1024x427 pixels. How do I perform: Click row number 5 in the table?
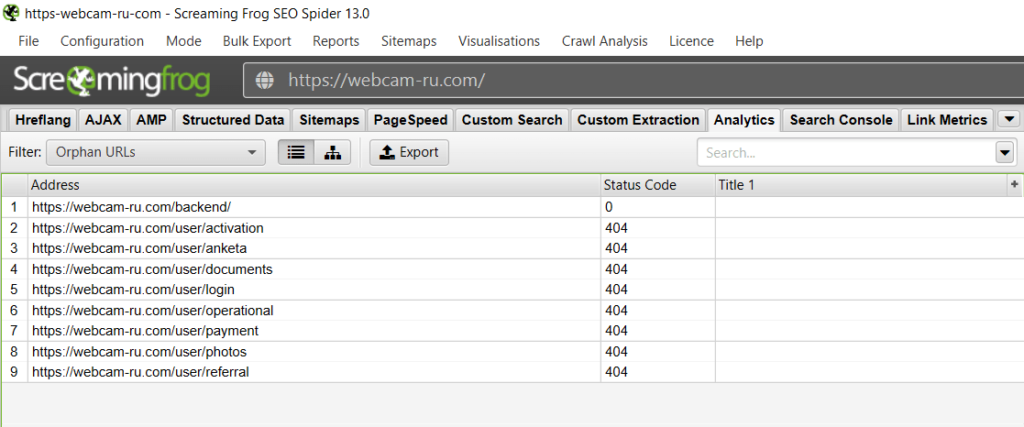pos(14,289)
